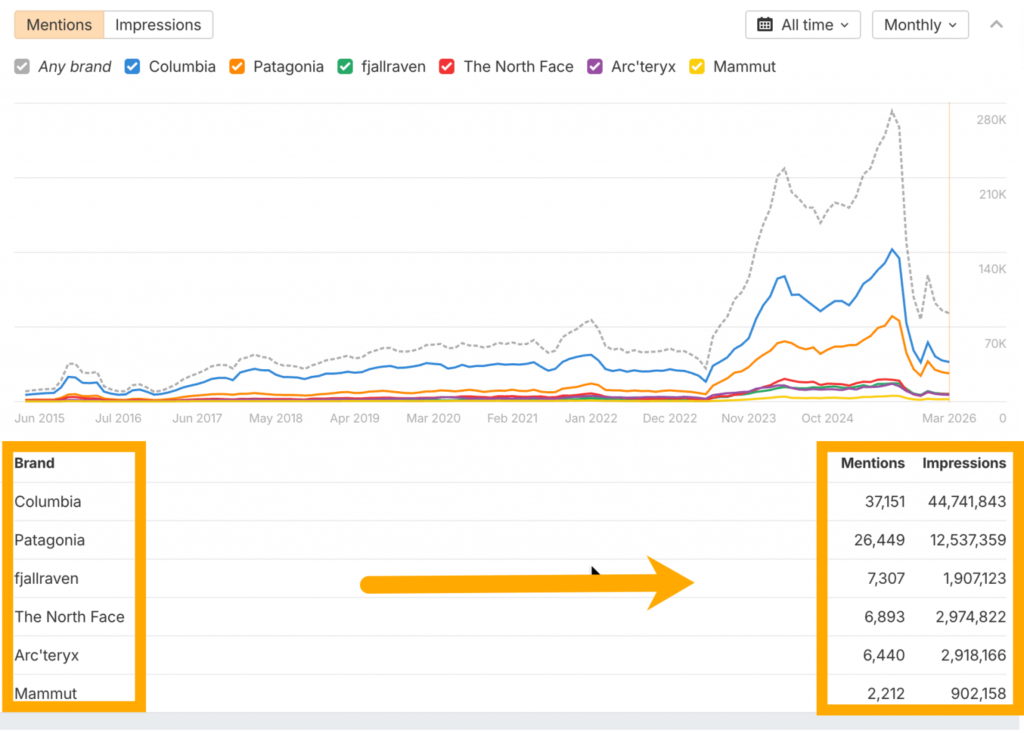Viewport: 1024px width, 733px height.
Task: Select the Mammut row in brand table
Action: click(x=46, y=693)
